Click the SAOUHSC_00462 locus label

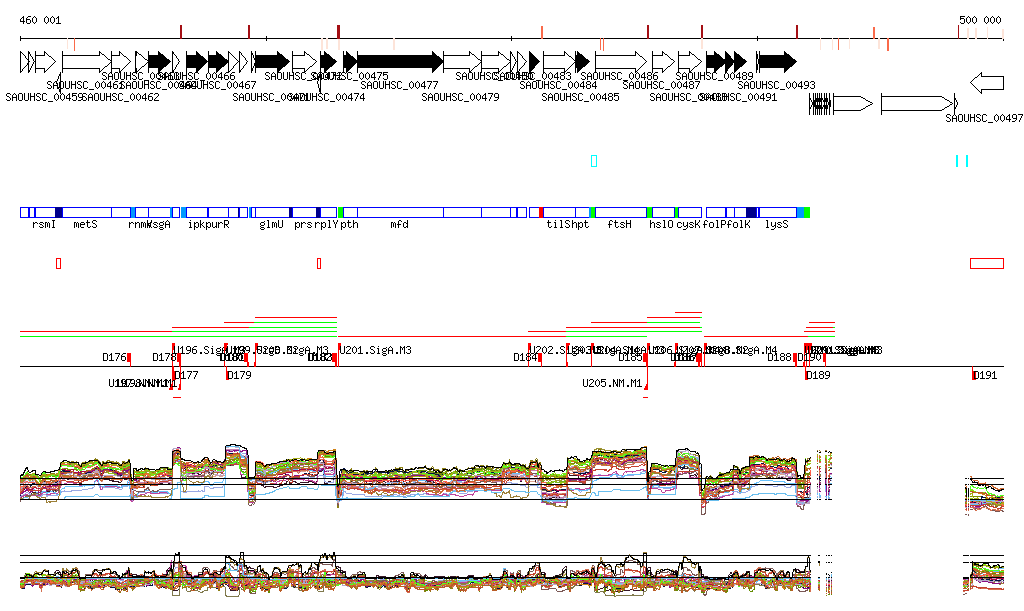(120, 97)
